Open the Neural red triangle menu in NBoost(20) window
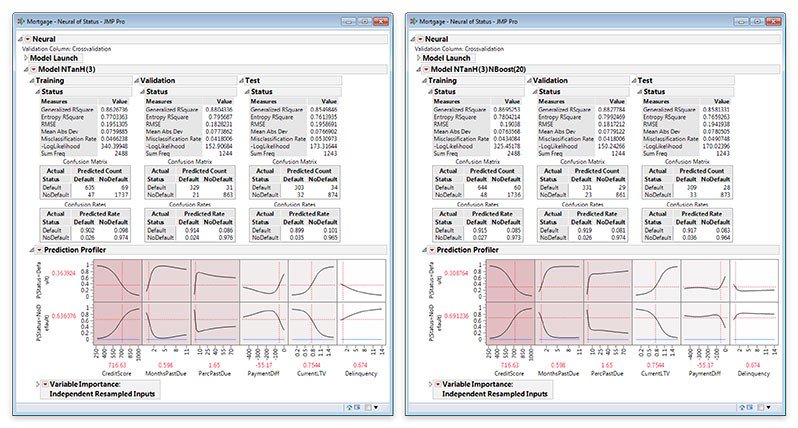This screenshot has width=798, height=428. [x=420, y=39]
